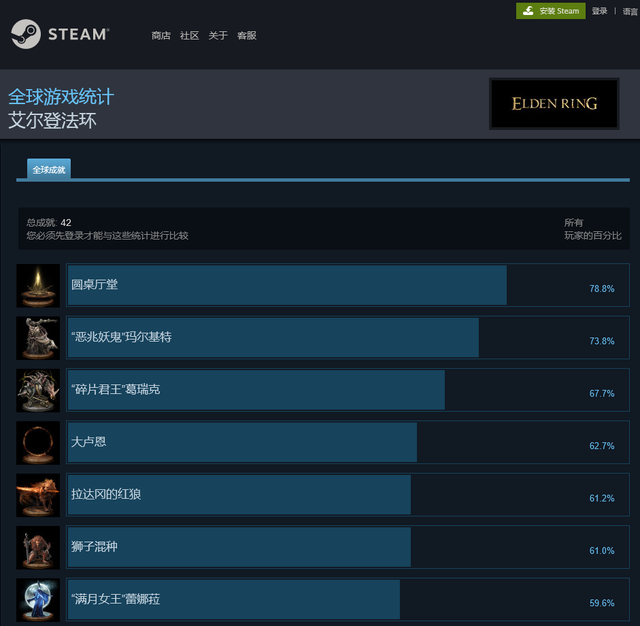The image size is (640, 626).
Task: Click the 葛瑞克 achievement icon
Action: (38, 391)
